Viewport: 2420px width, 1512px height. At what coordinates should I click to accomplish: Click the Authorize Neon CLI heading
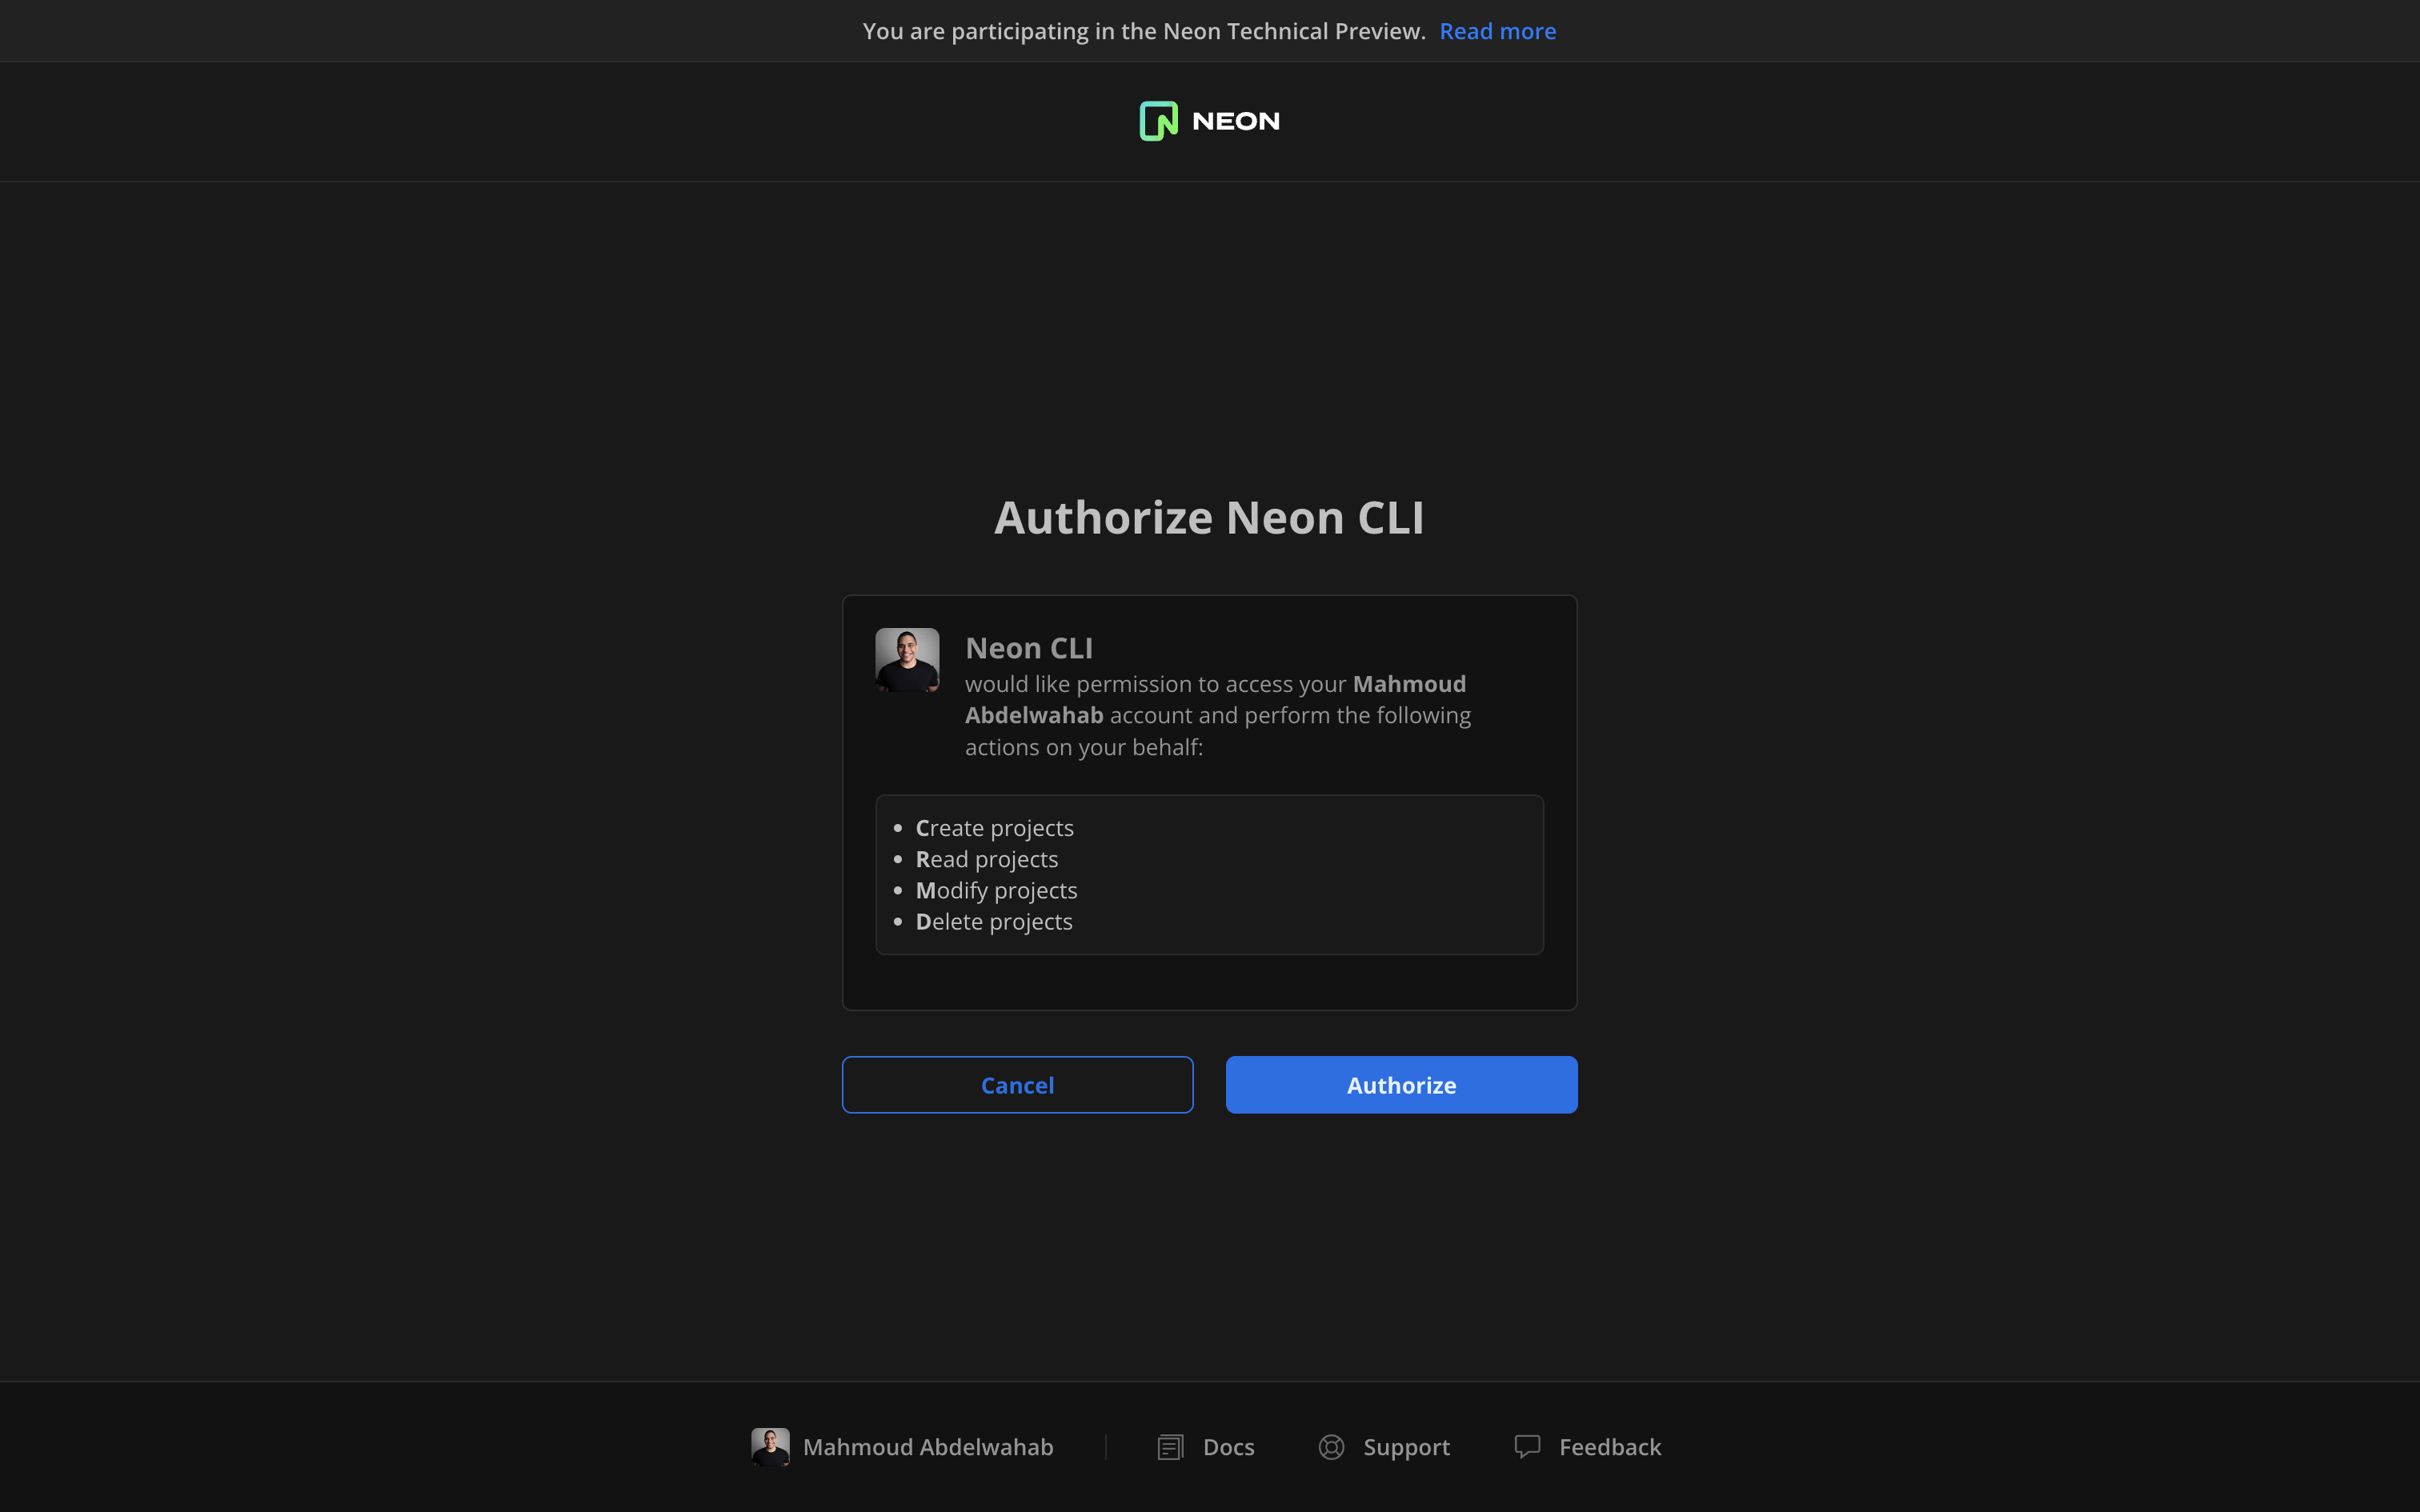pyautogui.click(x=1209, y=518)
